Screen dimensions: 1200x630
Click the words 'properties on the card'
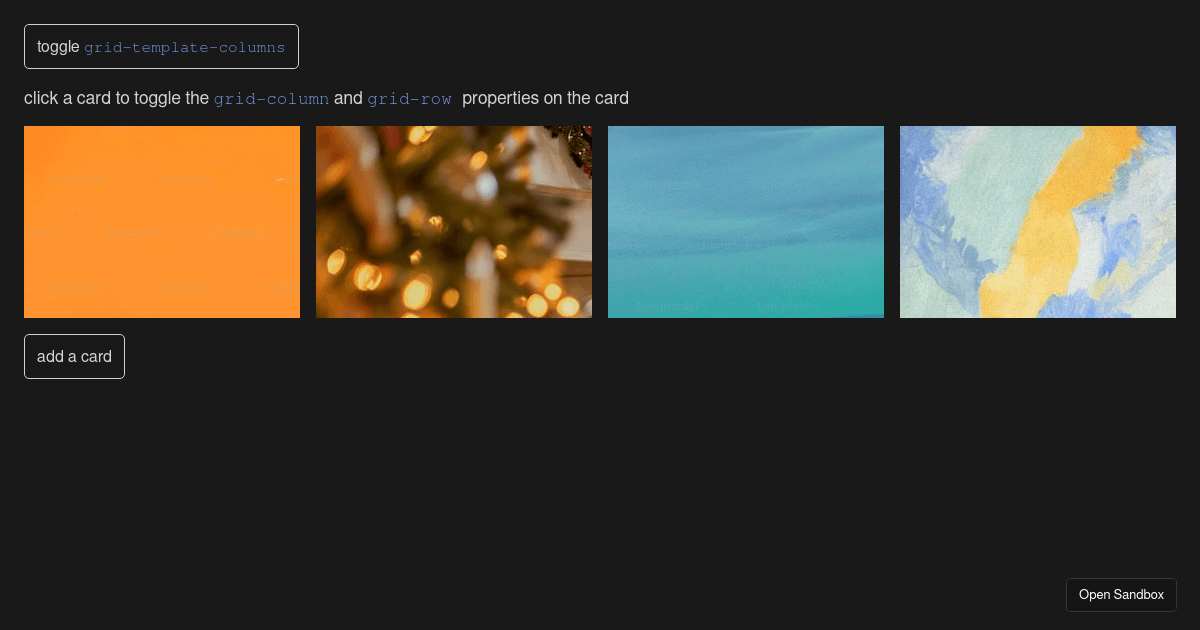(x=545, y=99)
